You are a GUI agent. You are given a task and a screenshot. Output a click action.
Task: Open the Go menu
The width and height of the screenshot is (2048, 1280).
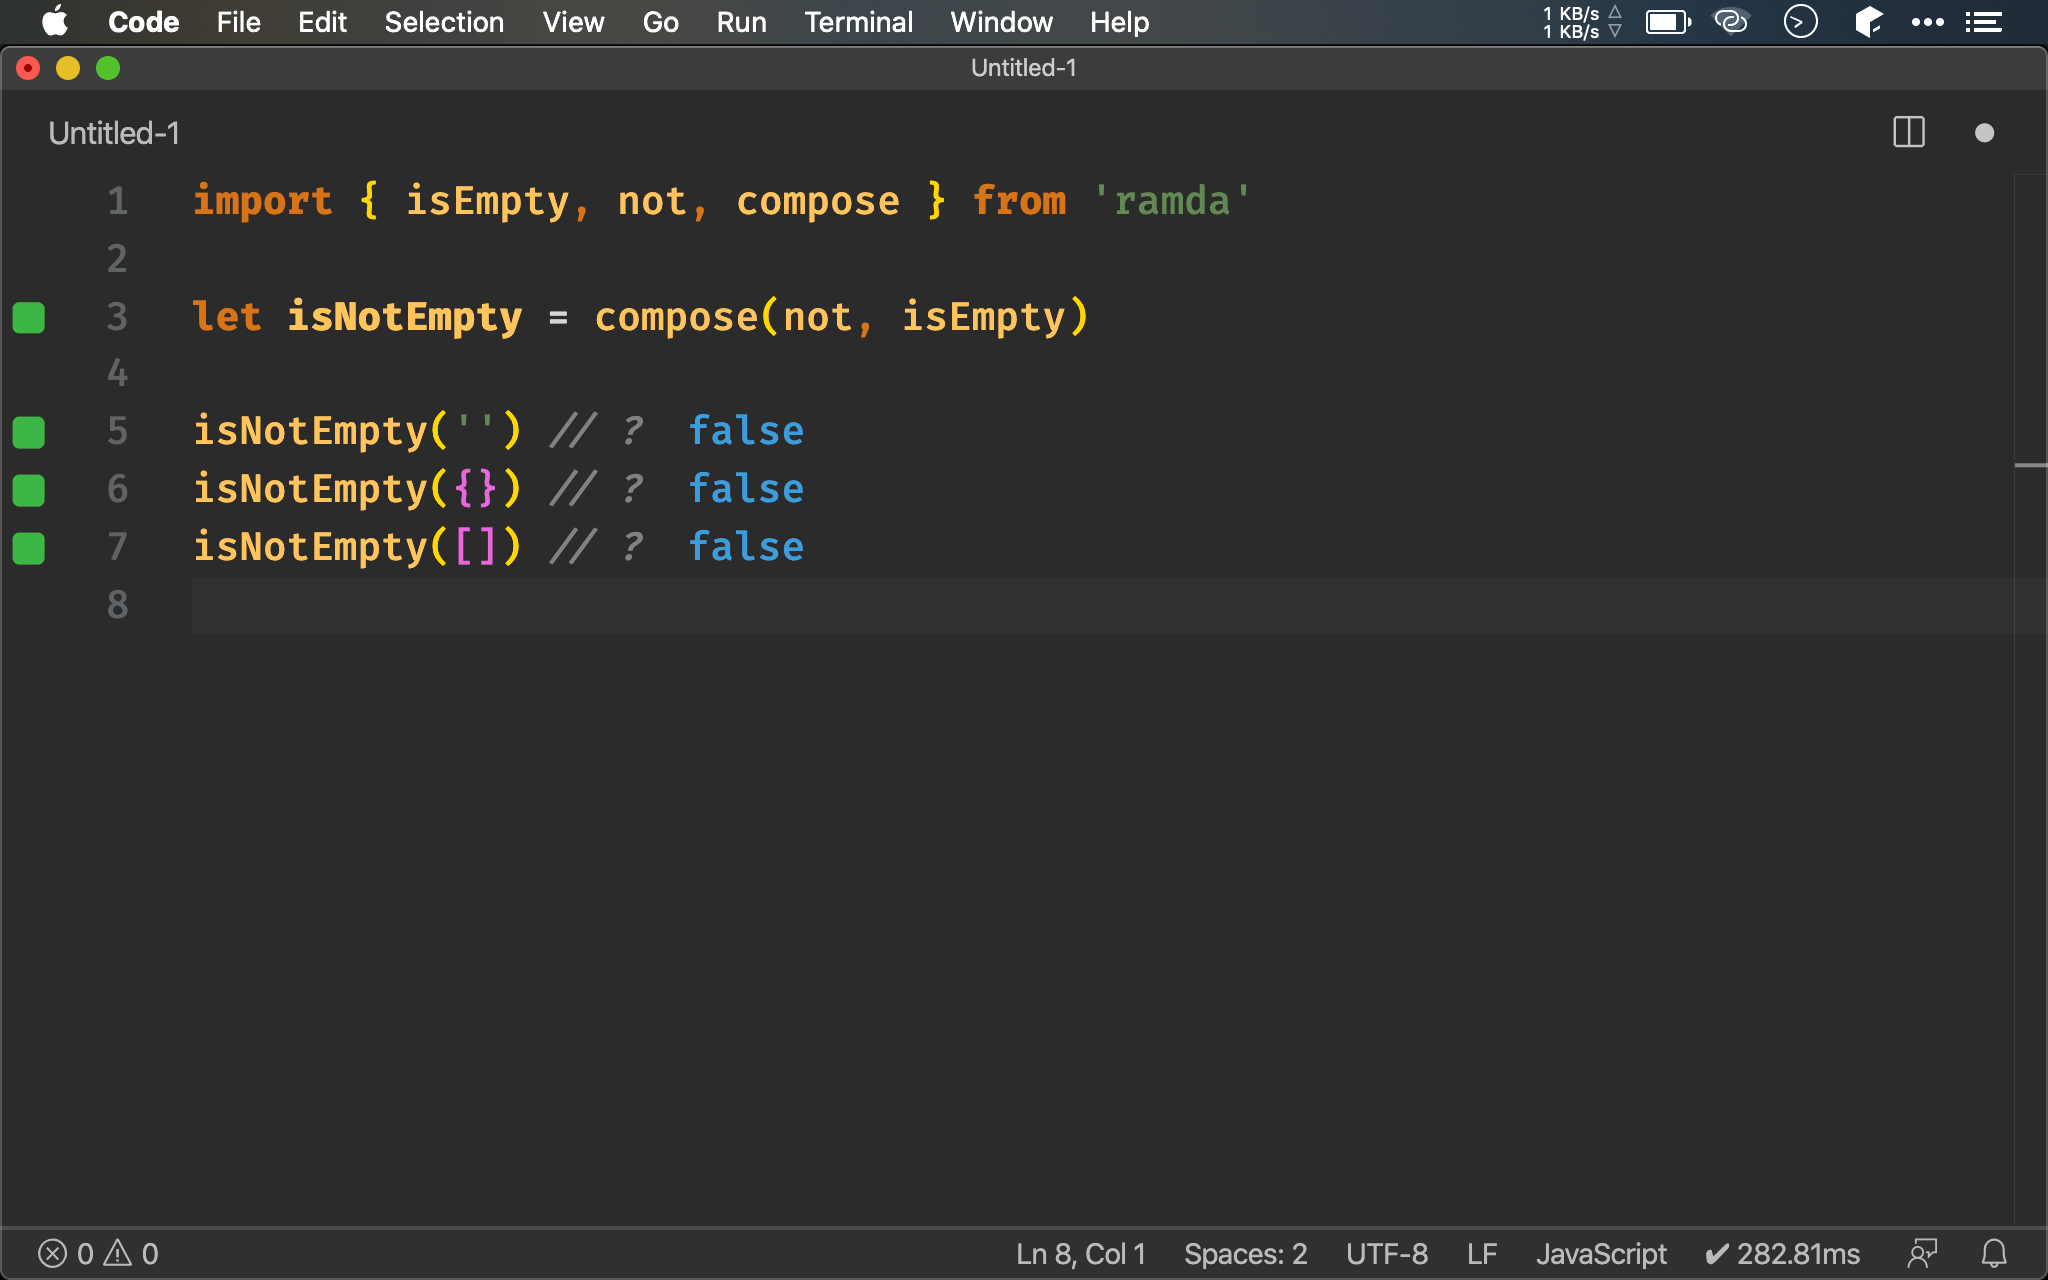click(660, 22)
